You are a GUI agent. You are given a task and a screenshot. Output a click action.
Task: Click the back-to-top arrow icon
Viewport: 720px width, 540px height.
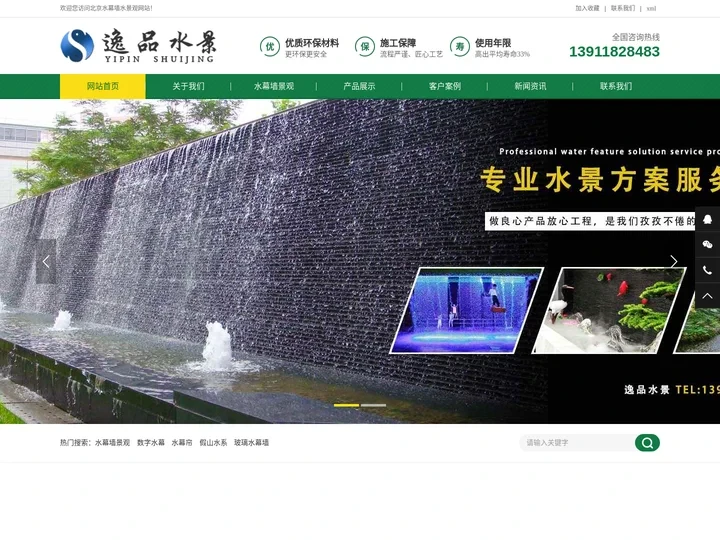pyautogui.click(x=707, y=296)
